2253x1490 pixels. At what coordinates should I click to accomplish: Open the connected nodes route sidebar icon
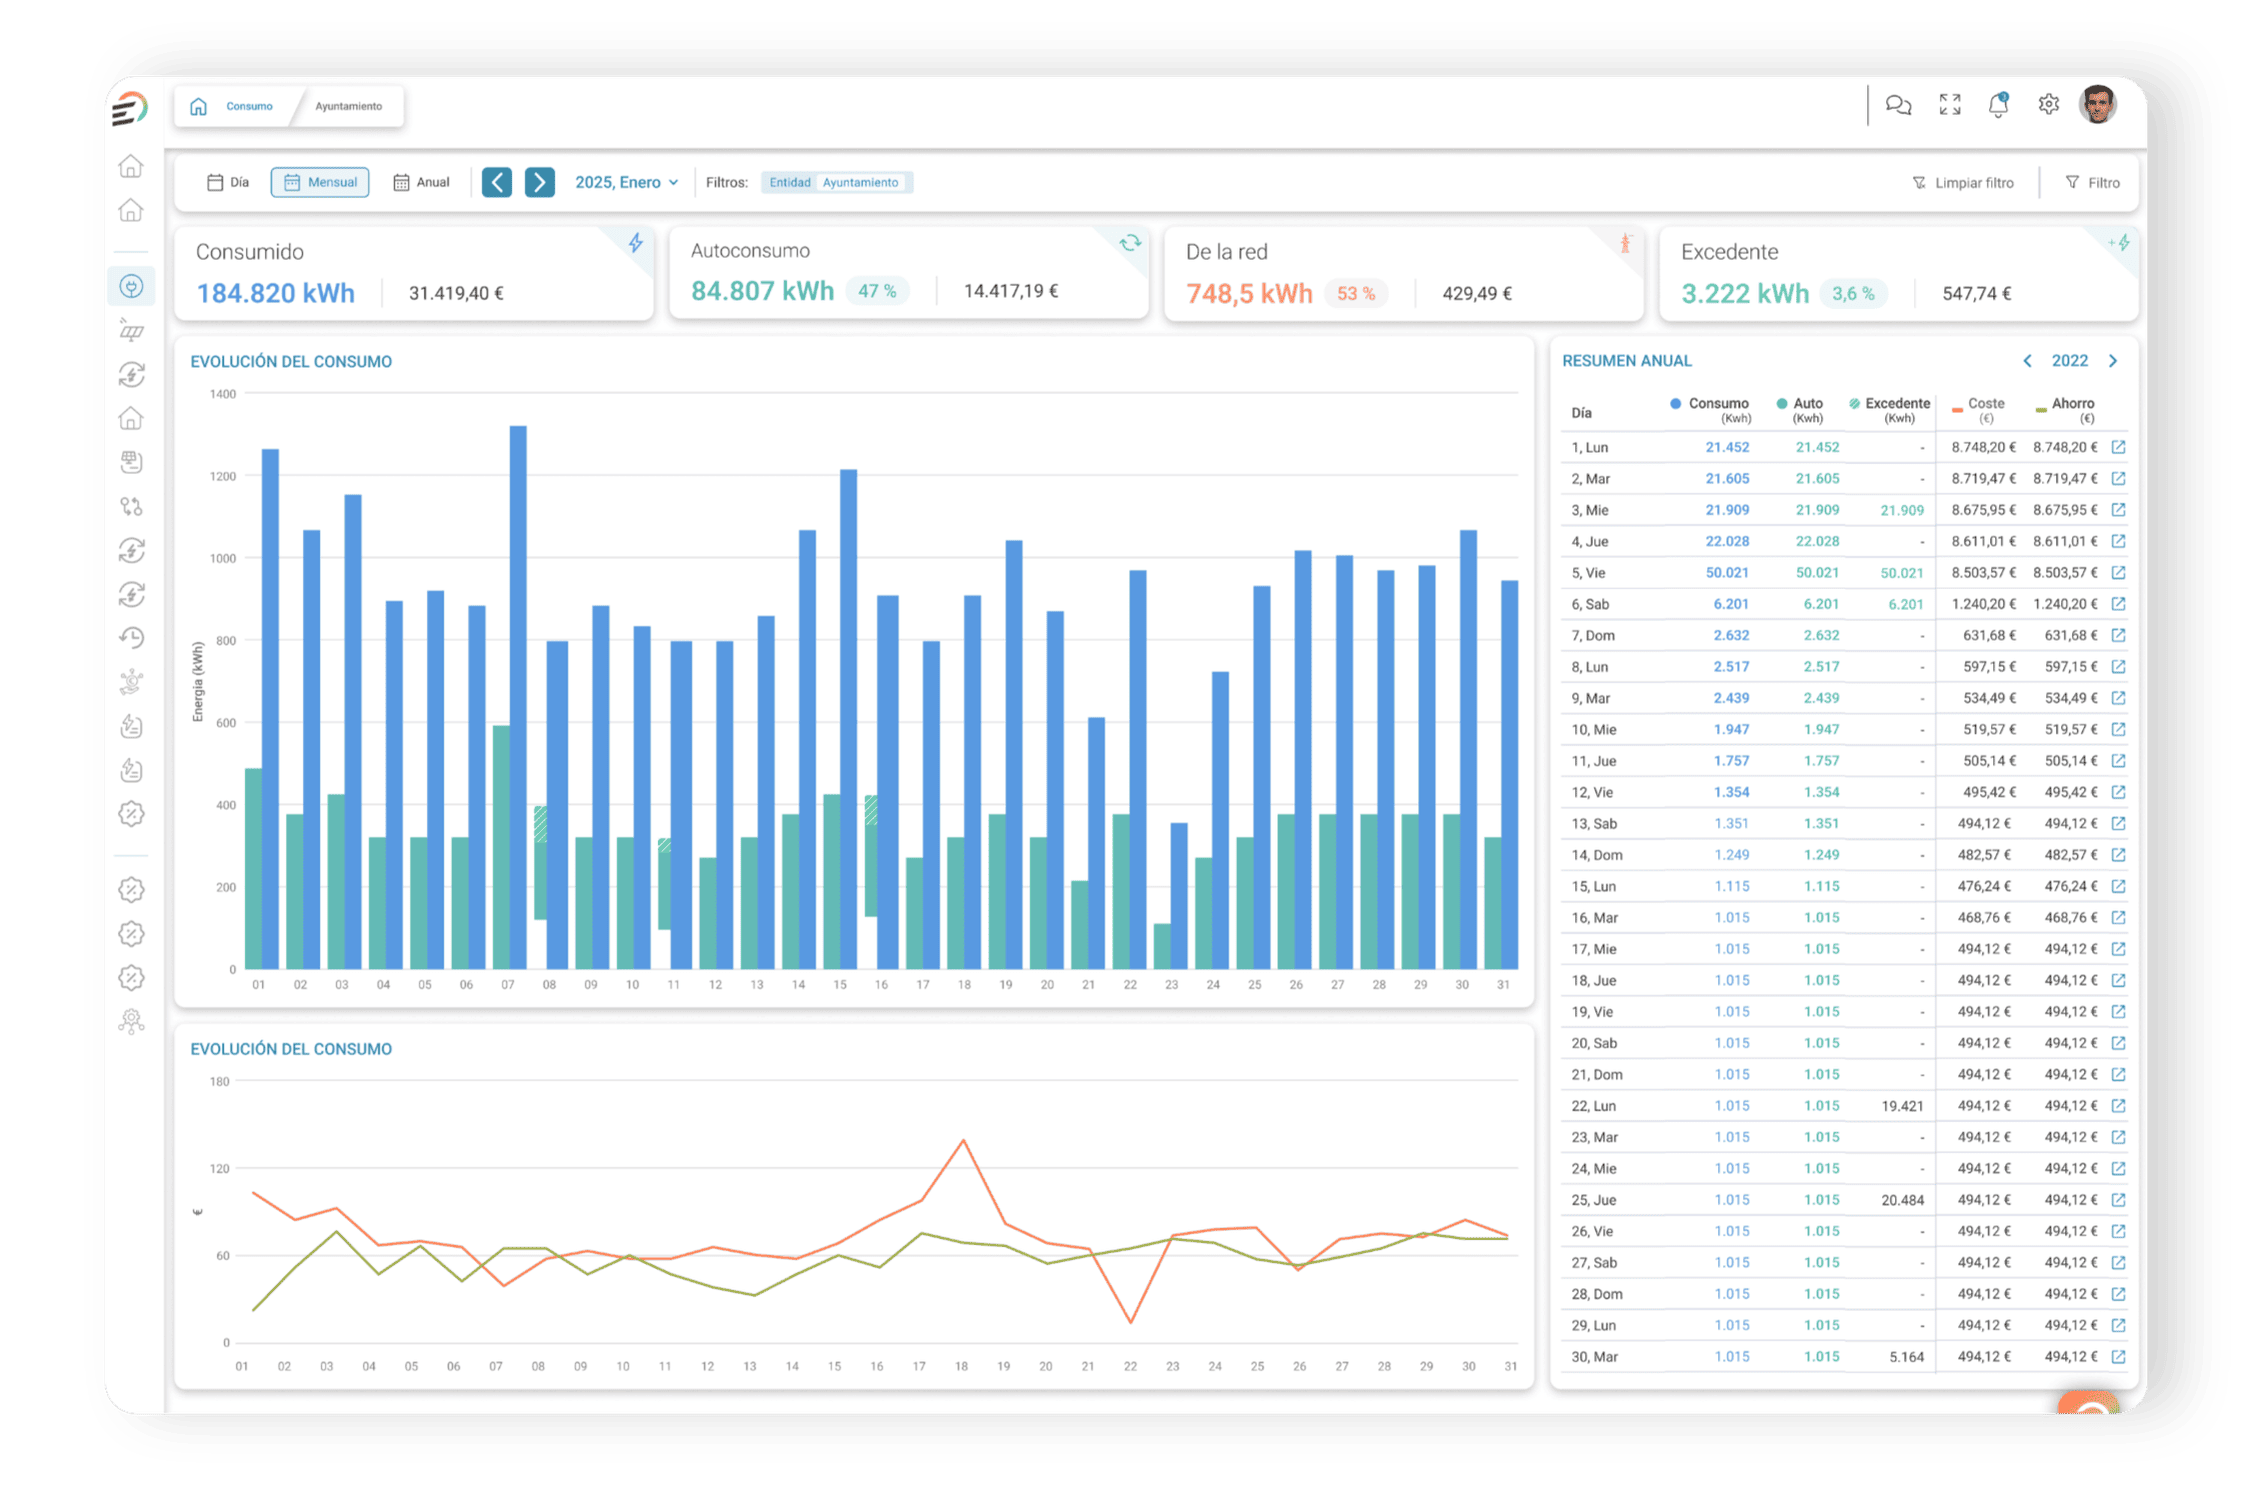(x=131, y=506)
